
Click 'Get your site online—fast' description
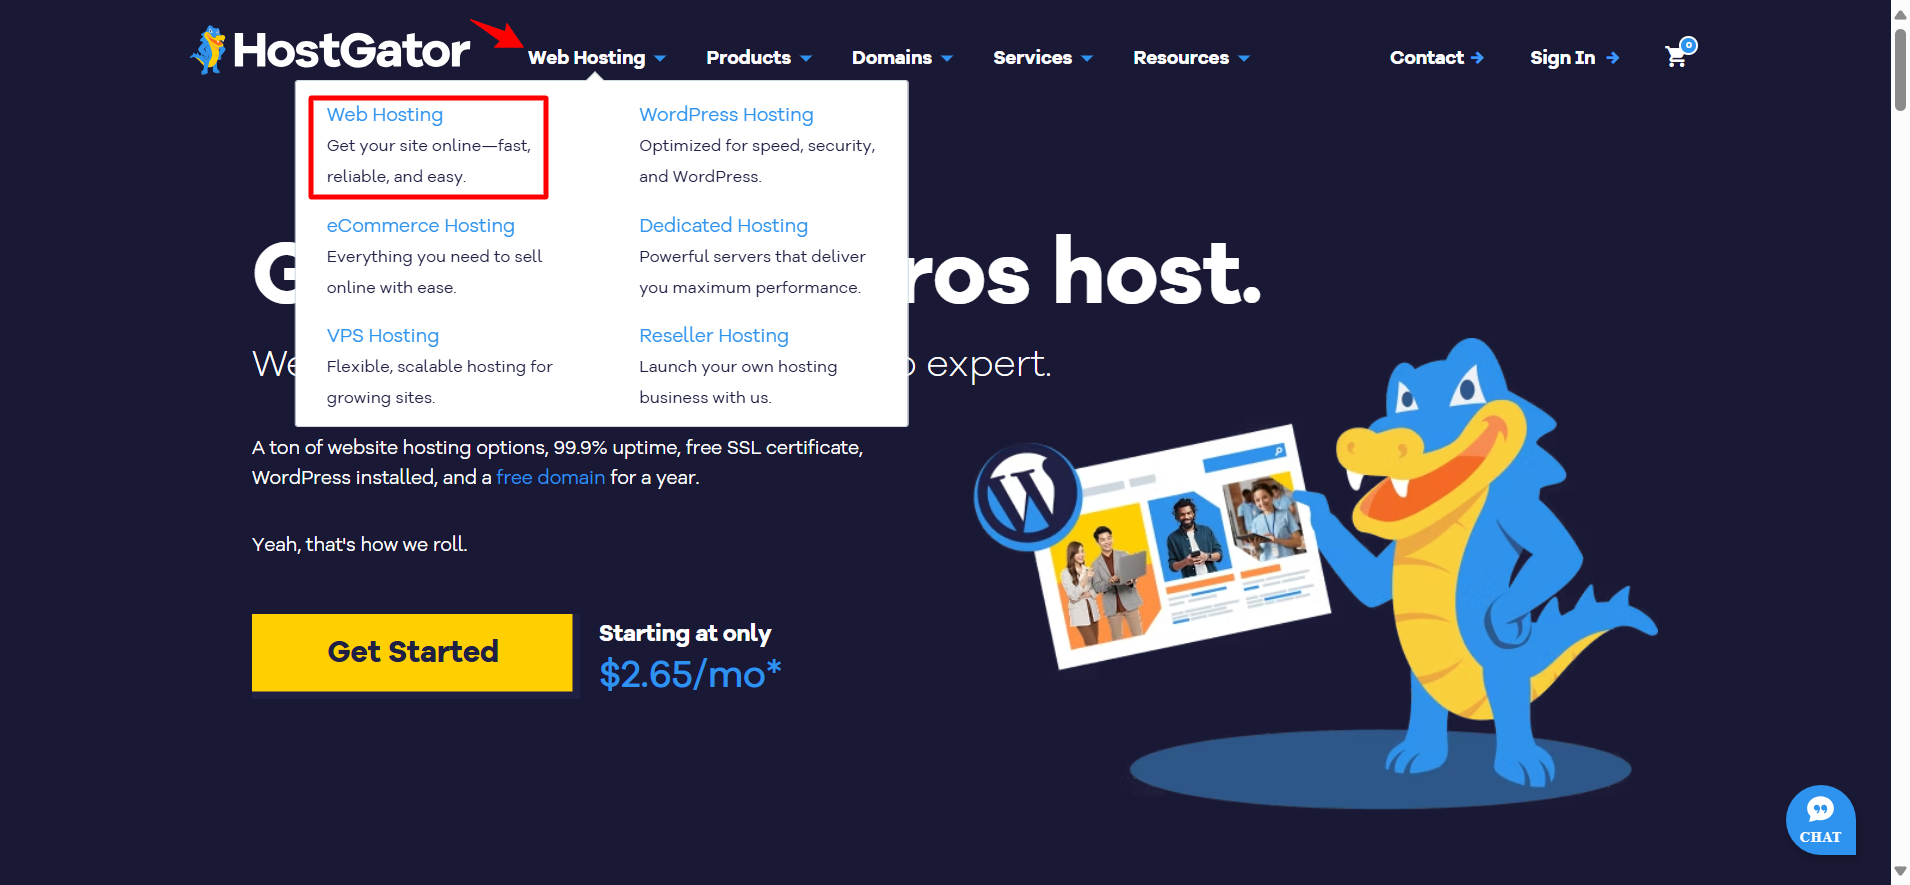429,146
